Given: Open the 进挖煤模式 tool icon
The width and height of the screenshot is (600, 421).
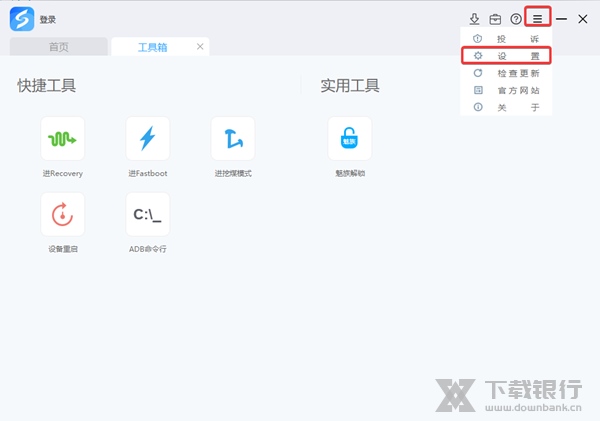Looking at the screenshot, I should 233,139.
